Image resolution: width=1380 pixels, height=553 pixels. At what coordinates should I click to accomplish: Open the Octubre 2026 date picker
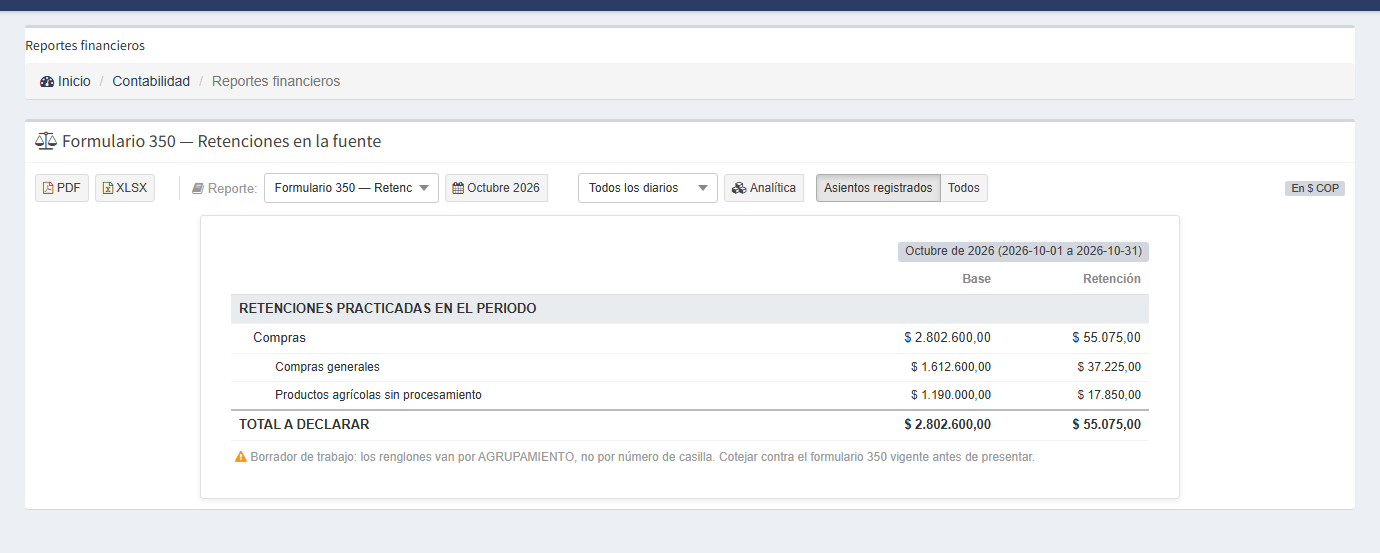tap(496, 188)
